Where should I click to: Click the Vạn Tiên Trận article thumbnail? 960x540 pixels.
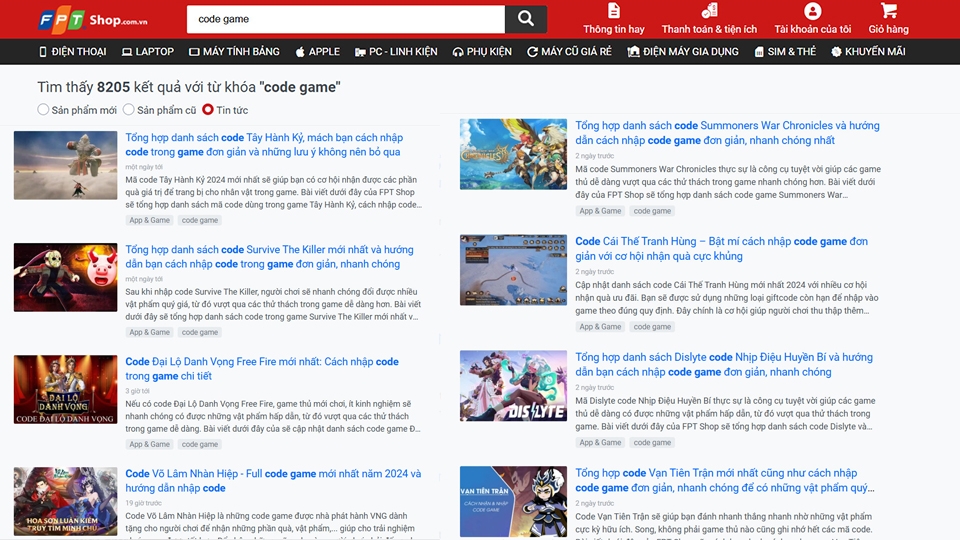pyautogui.click(x=513, y=501)
